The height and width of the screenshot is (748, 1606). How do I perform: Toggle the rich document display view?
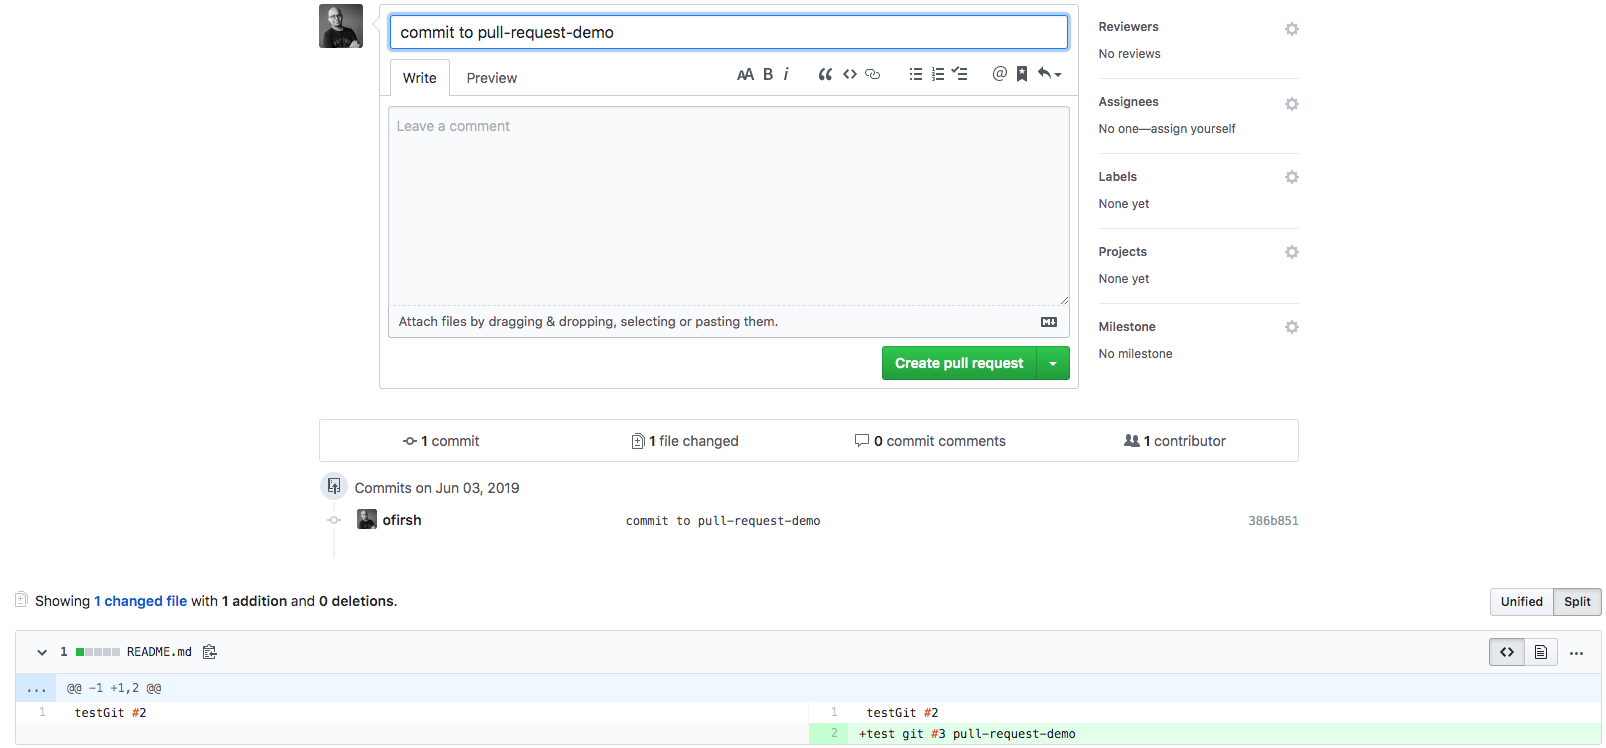point(1540,653)
